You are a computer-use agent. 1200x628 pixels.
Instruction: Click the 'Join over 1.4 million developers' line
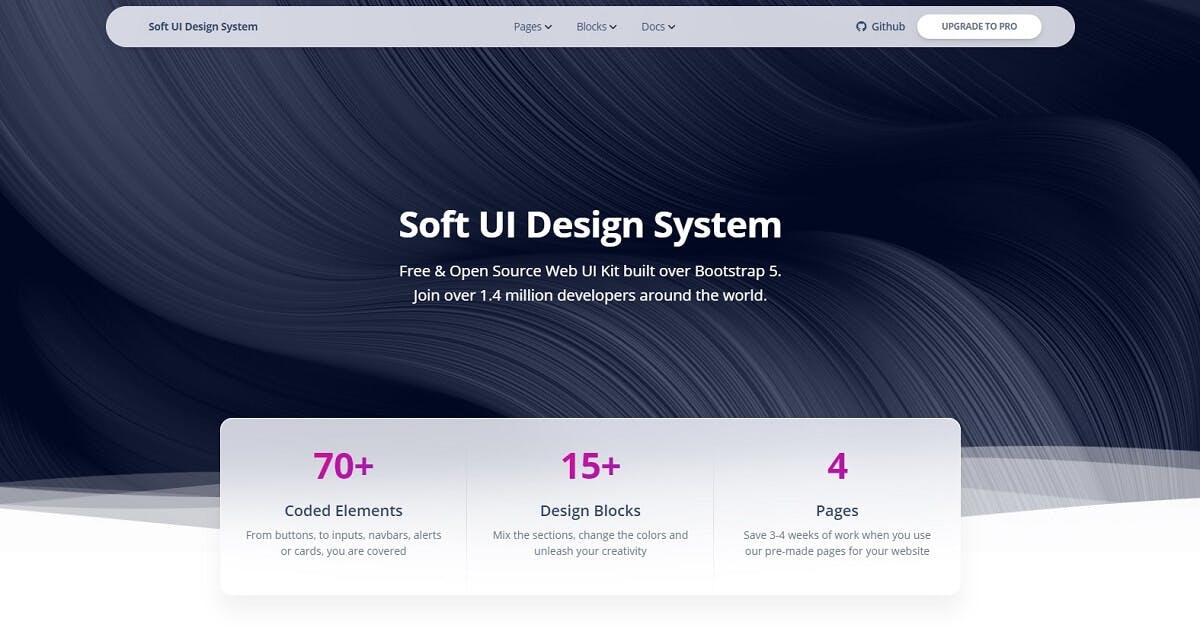pos(590,296)
